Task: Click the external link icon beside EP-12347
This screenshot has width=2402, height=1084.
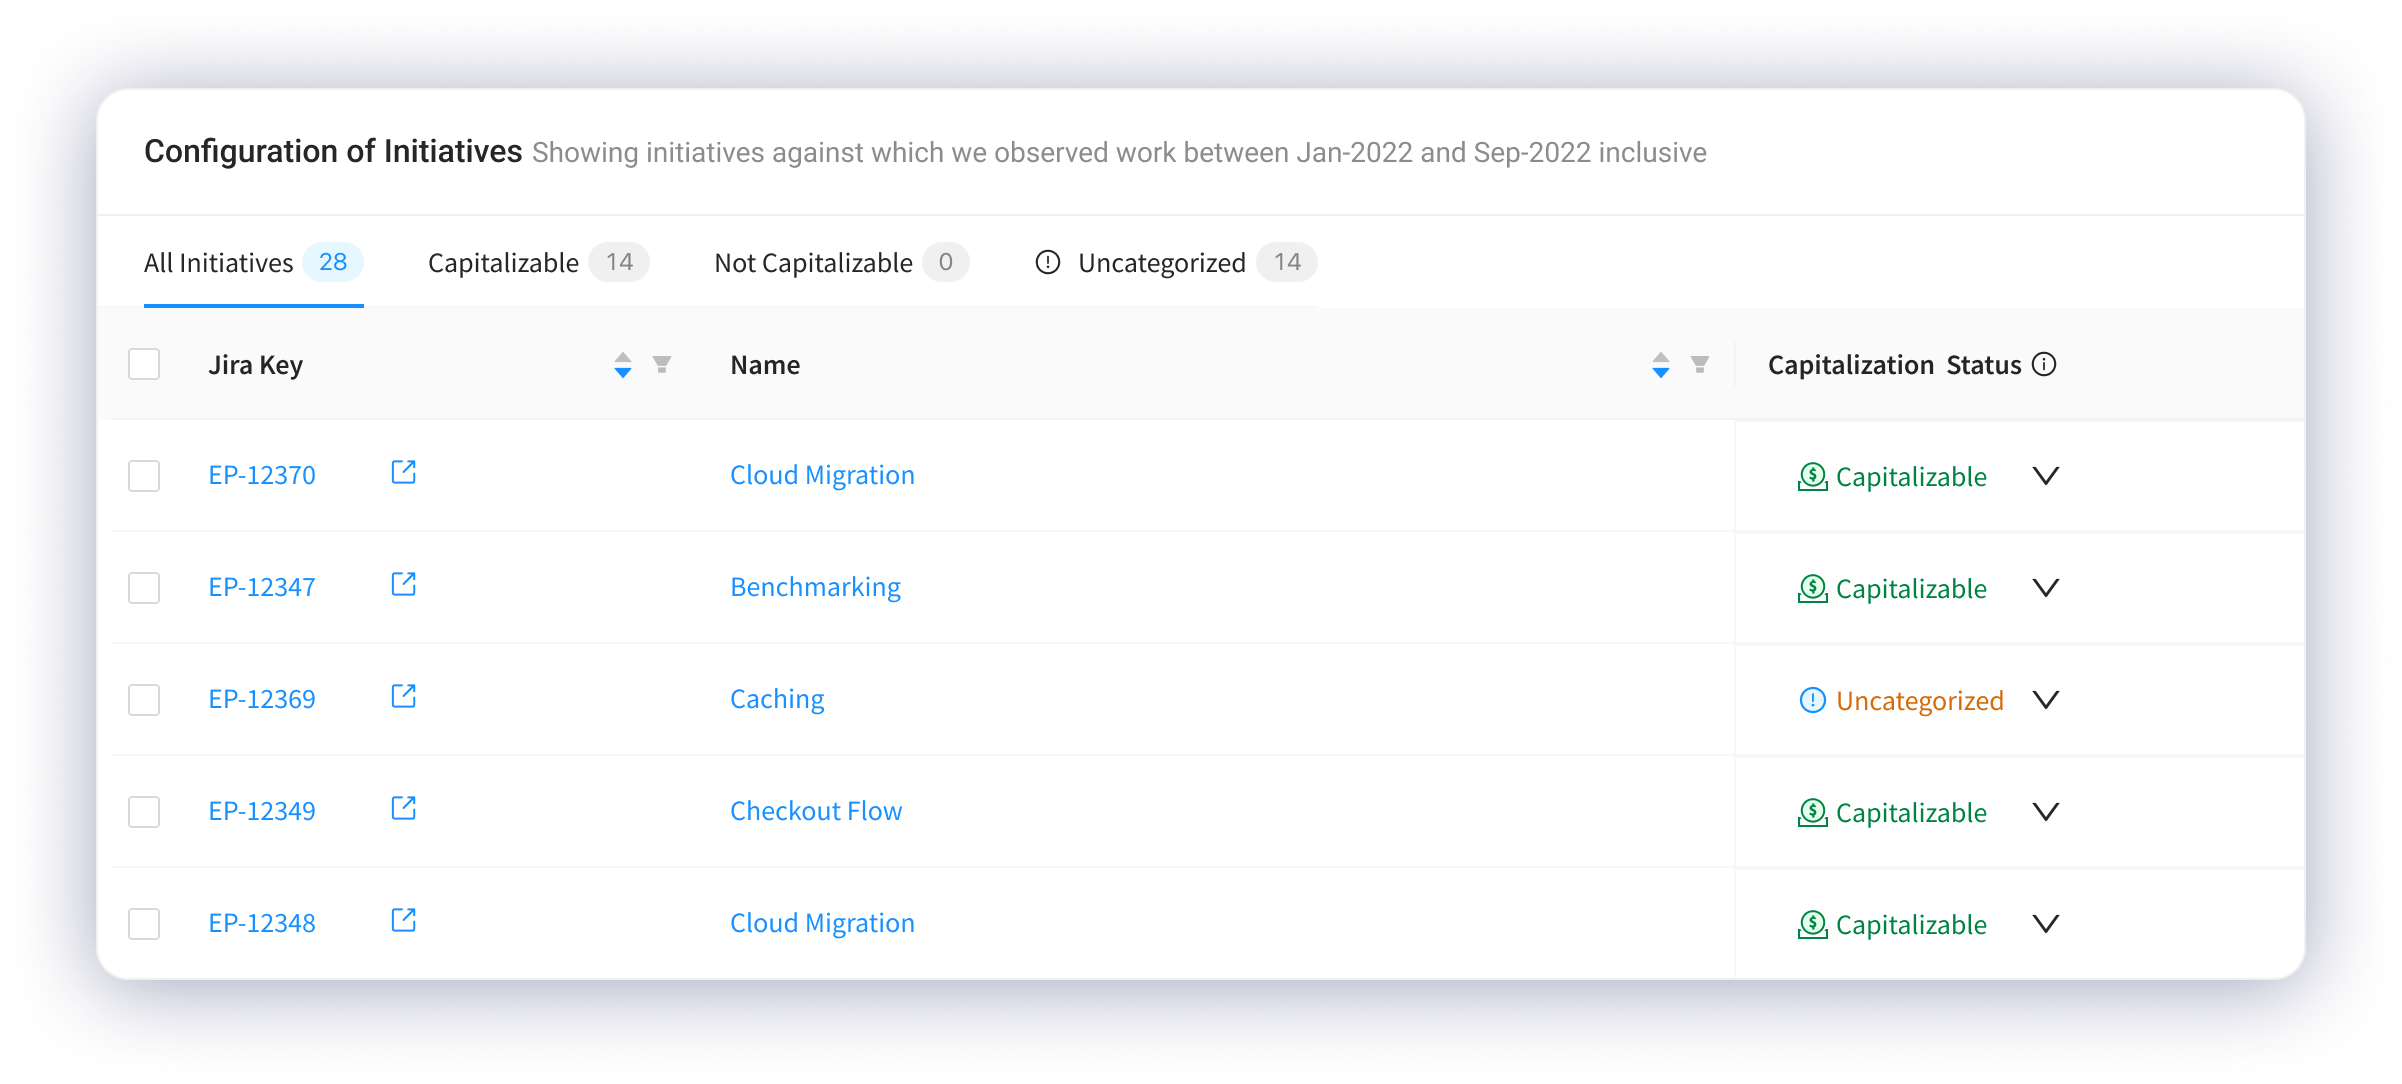Action: point(403,585)
